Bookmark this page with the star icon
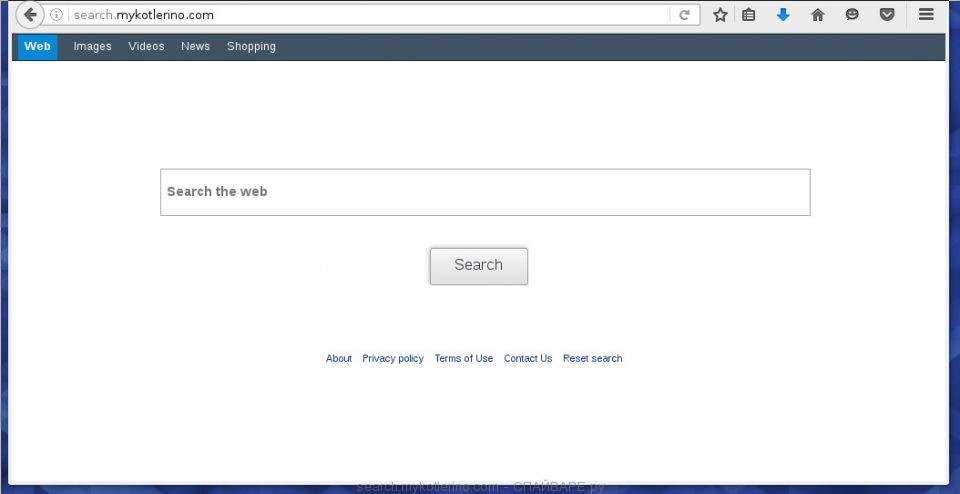Screen dimensions: 960x494 coord(720,15)
